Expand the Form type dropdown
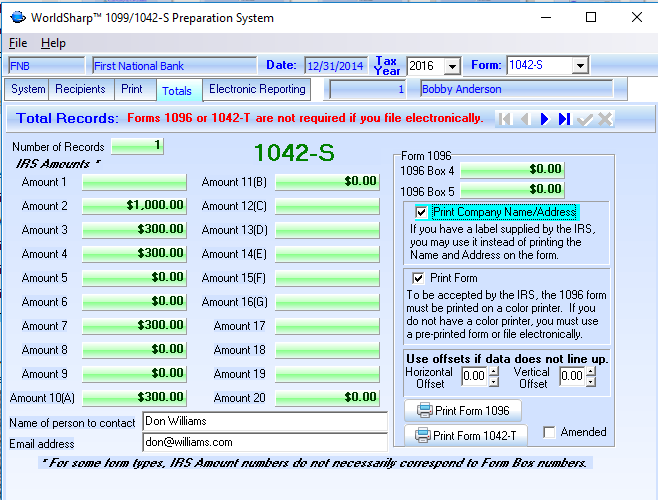 click(579, 66)
